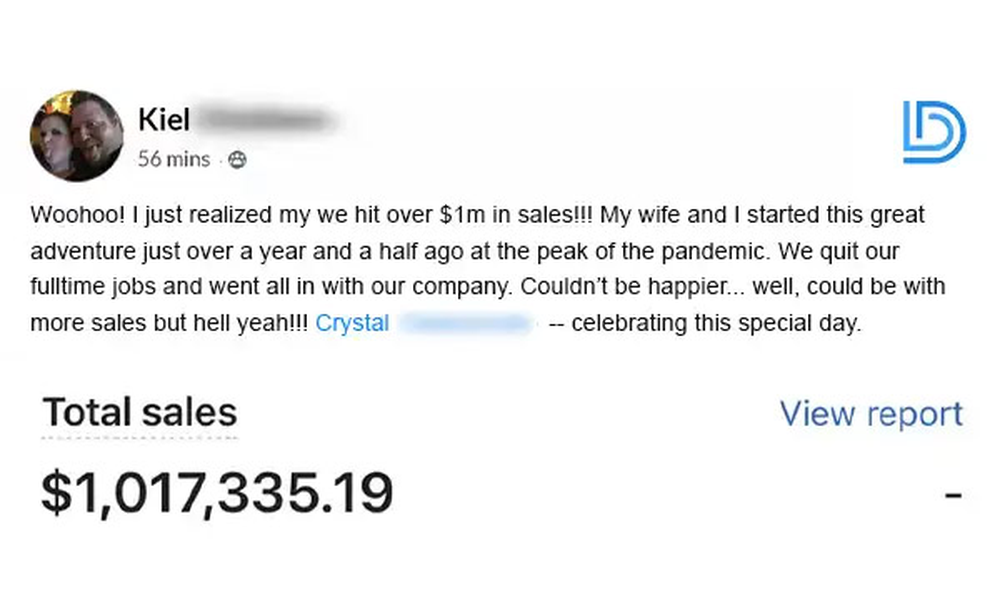Click the Crystal mention link

coord(351,323)
